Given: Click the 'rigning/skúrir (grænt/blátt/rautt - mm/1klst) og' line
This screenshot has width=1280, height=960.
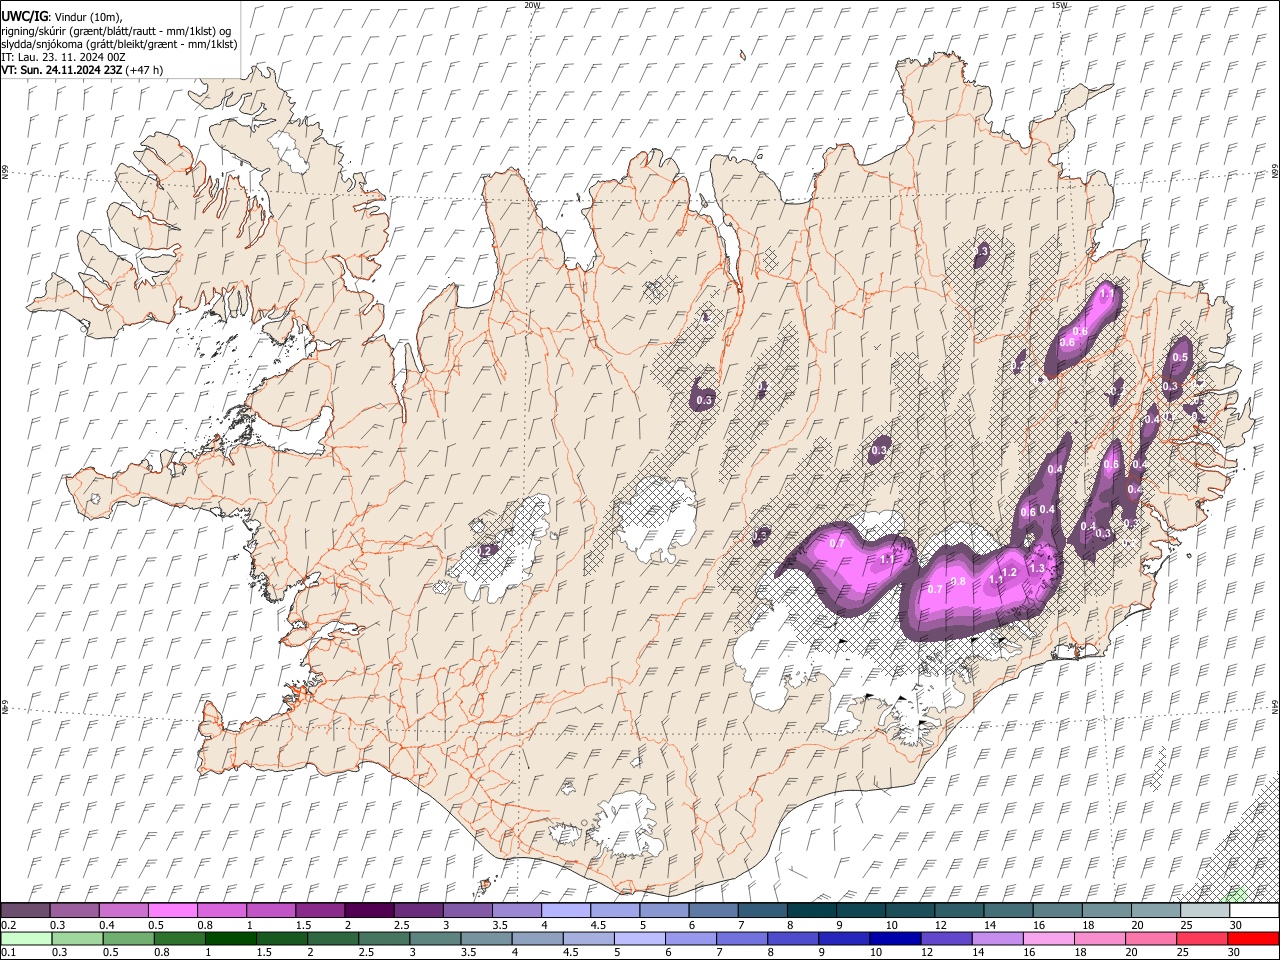Looking at the screenshot, I should tap(116, 31).
